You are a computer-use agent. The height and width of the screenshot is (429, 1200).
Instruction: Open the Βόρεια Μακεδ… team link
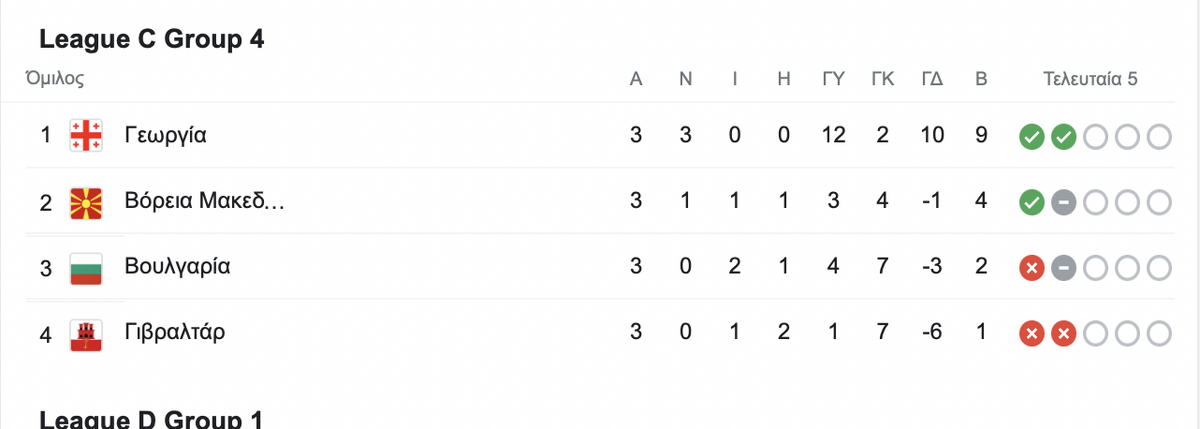(x=205, y=202)
